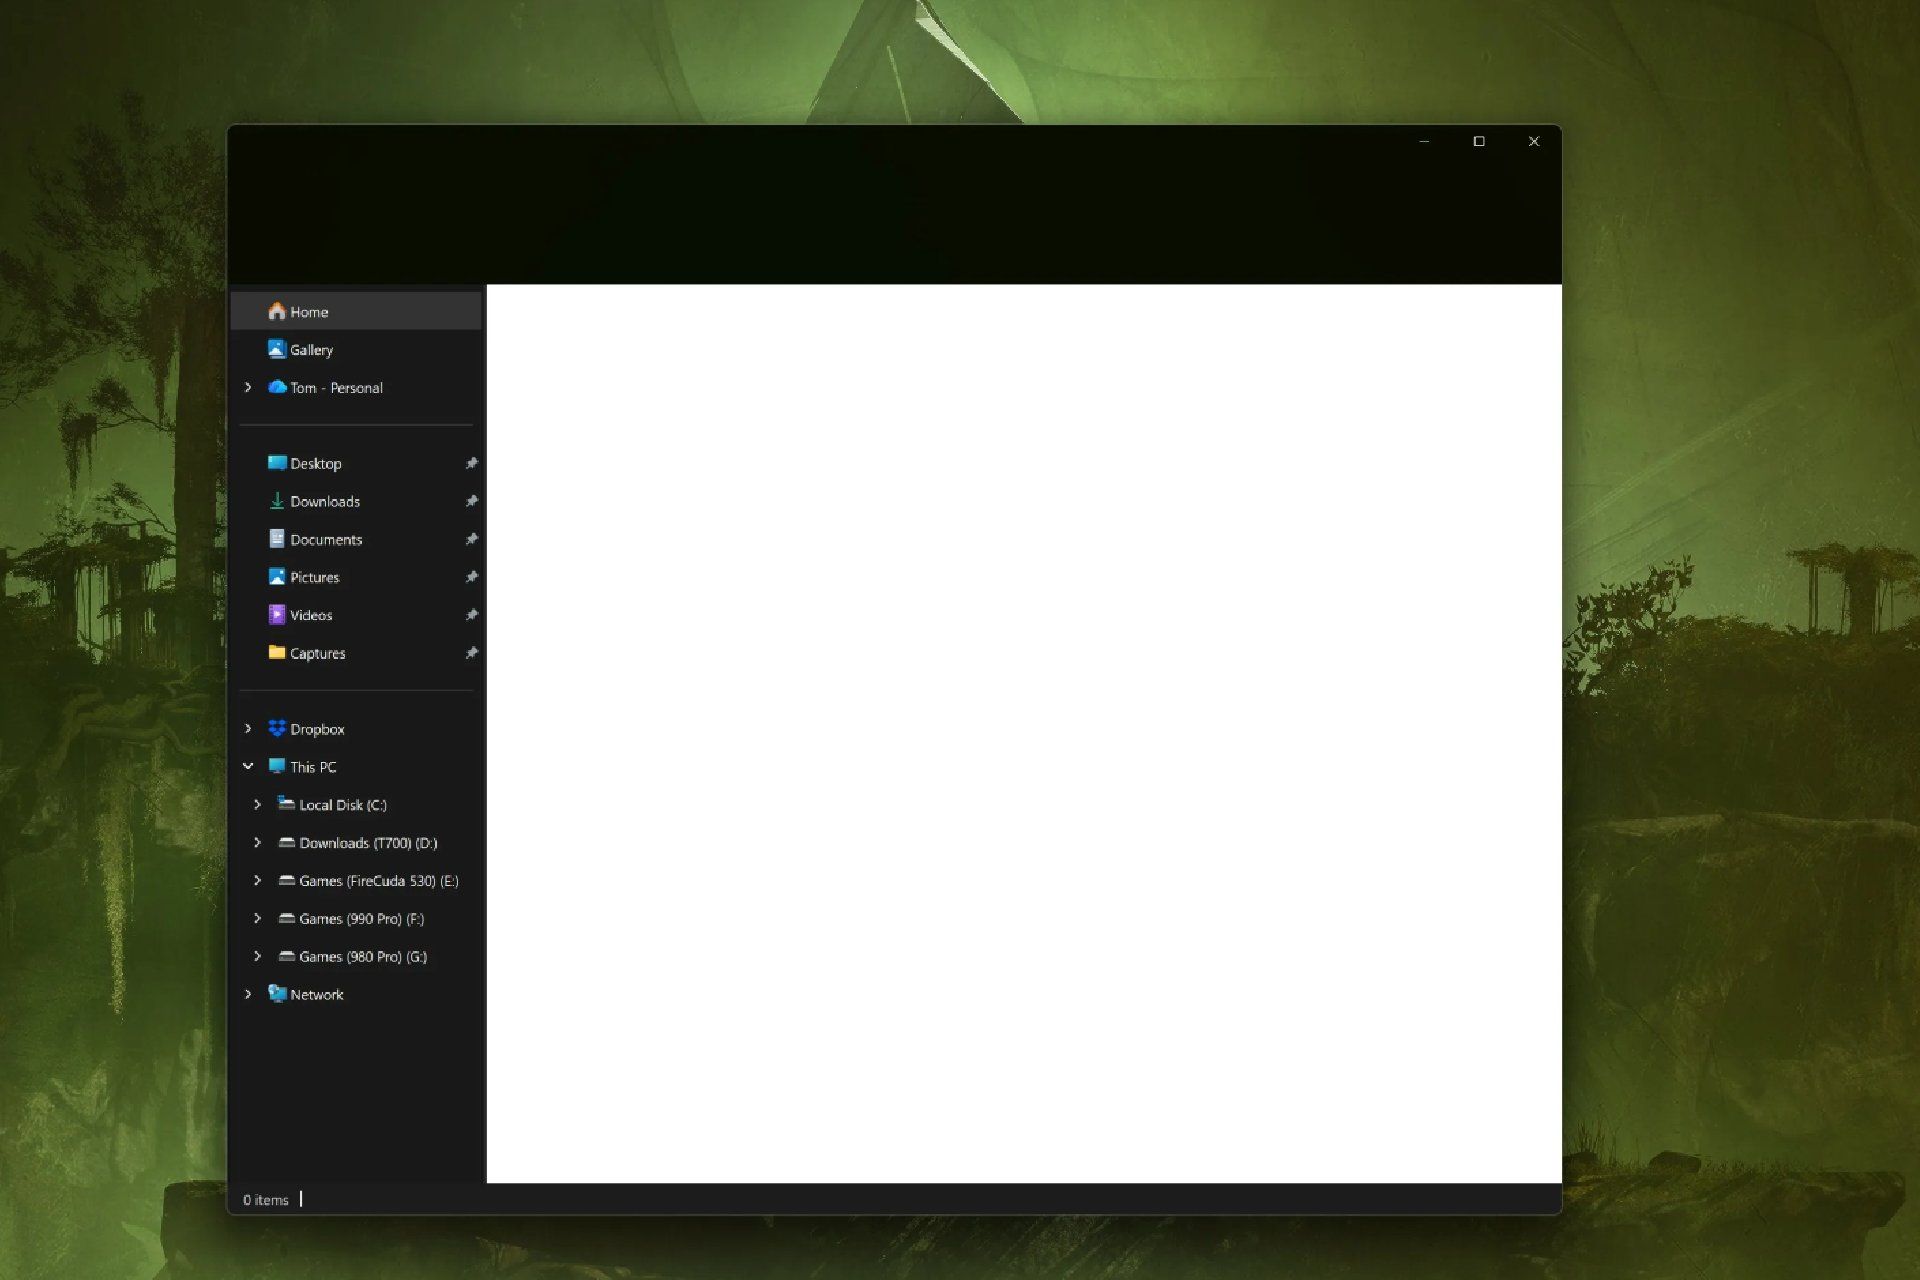Click the pin icon next to Videos
The image size is (1920, 1280).
pyautogui.click(x=471, y=615)
